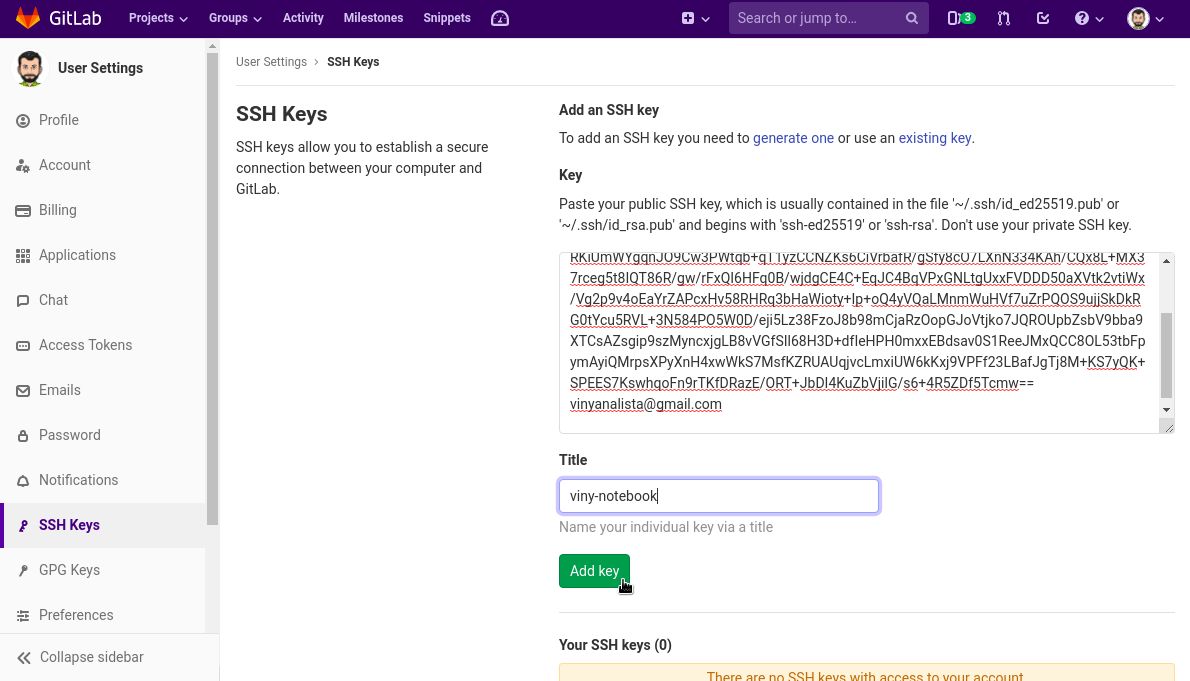Open the GPG Keys section

pyautogui.click(x=69, y=570)
